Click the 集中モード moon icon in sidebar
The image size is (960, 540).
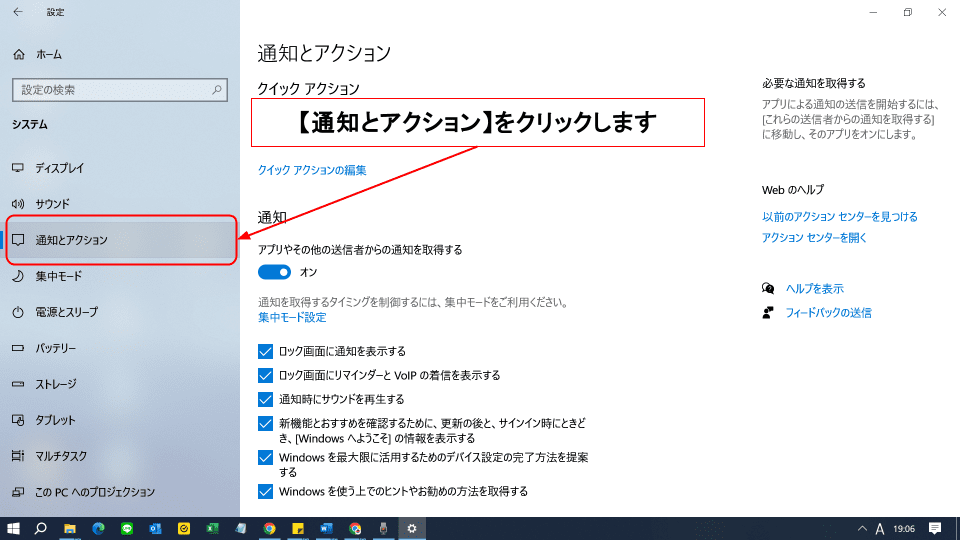click(x=18, y=276)
